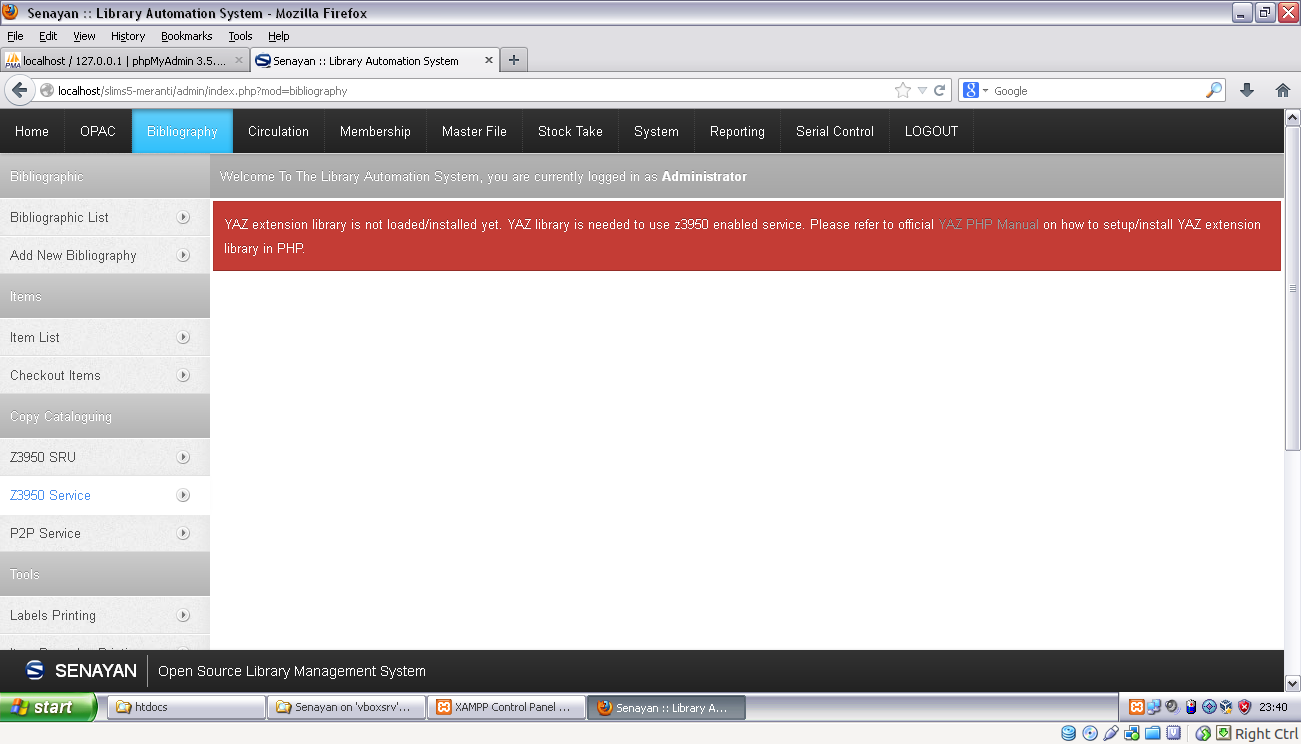
Task: Open the Firefox History menu
Action: 128,36
